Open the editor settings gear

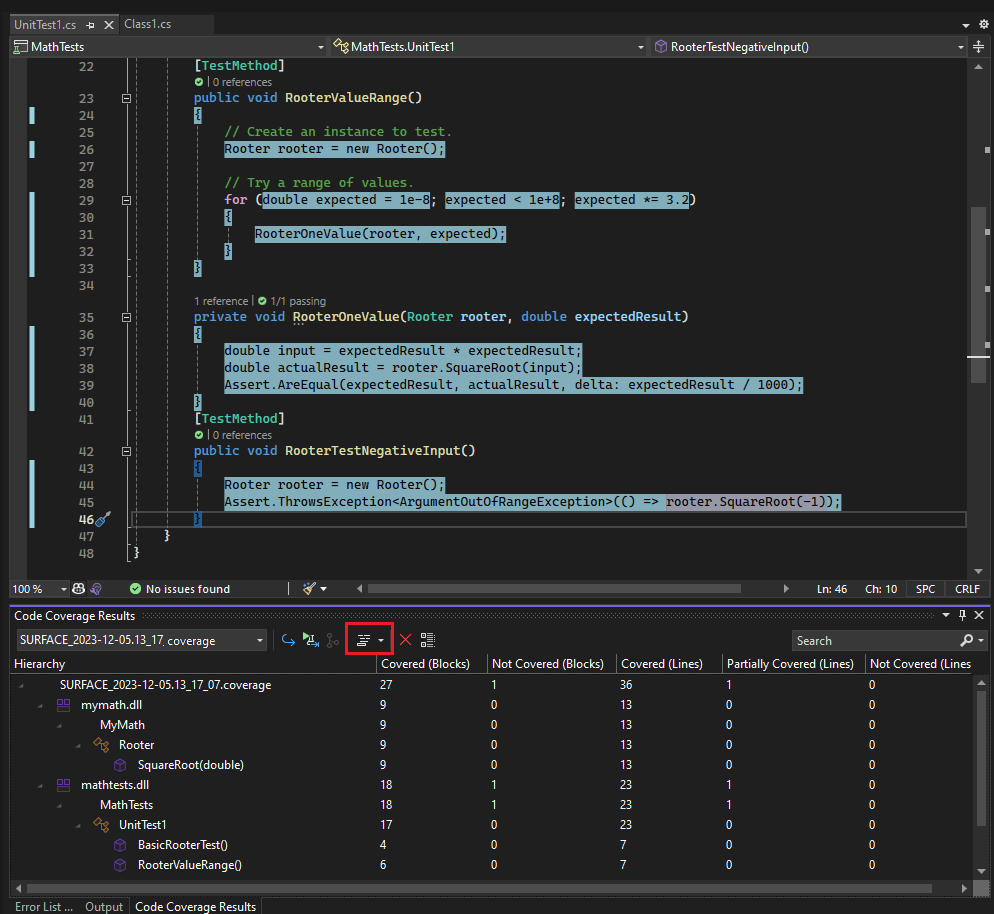click(984, 24)
